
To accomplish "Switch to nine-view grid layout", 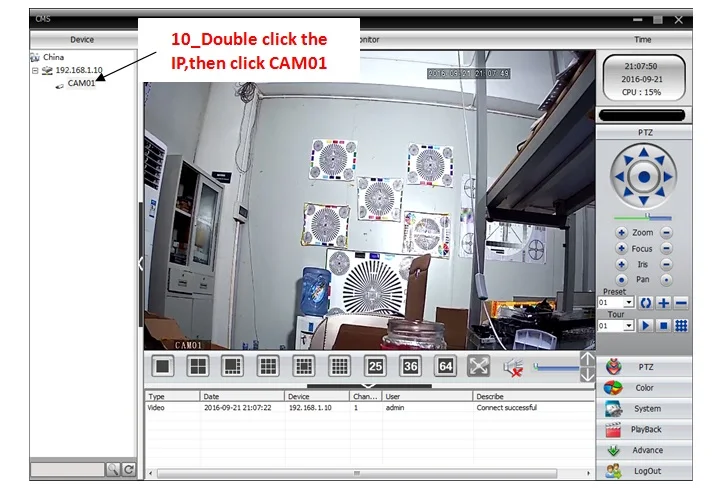I will pyautogui.click(x=268, y=366).
